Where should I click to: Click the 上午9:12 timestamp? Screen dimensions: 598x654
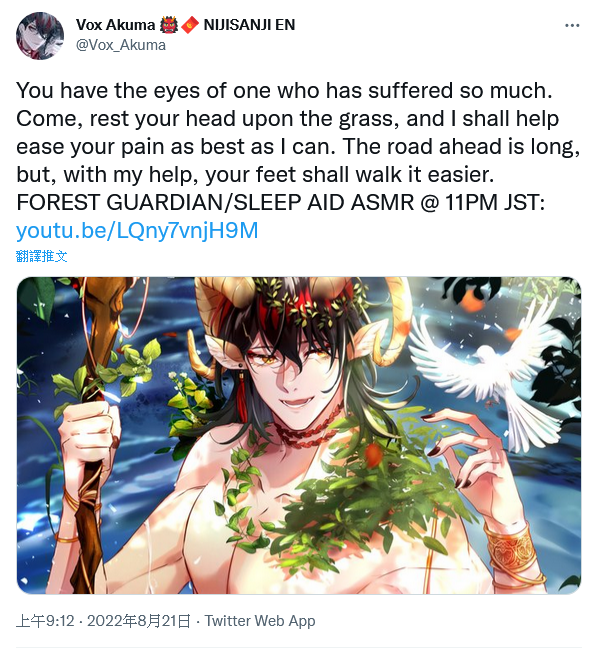[x=45, y=621]
